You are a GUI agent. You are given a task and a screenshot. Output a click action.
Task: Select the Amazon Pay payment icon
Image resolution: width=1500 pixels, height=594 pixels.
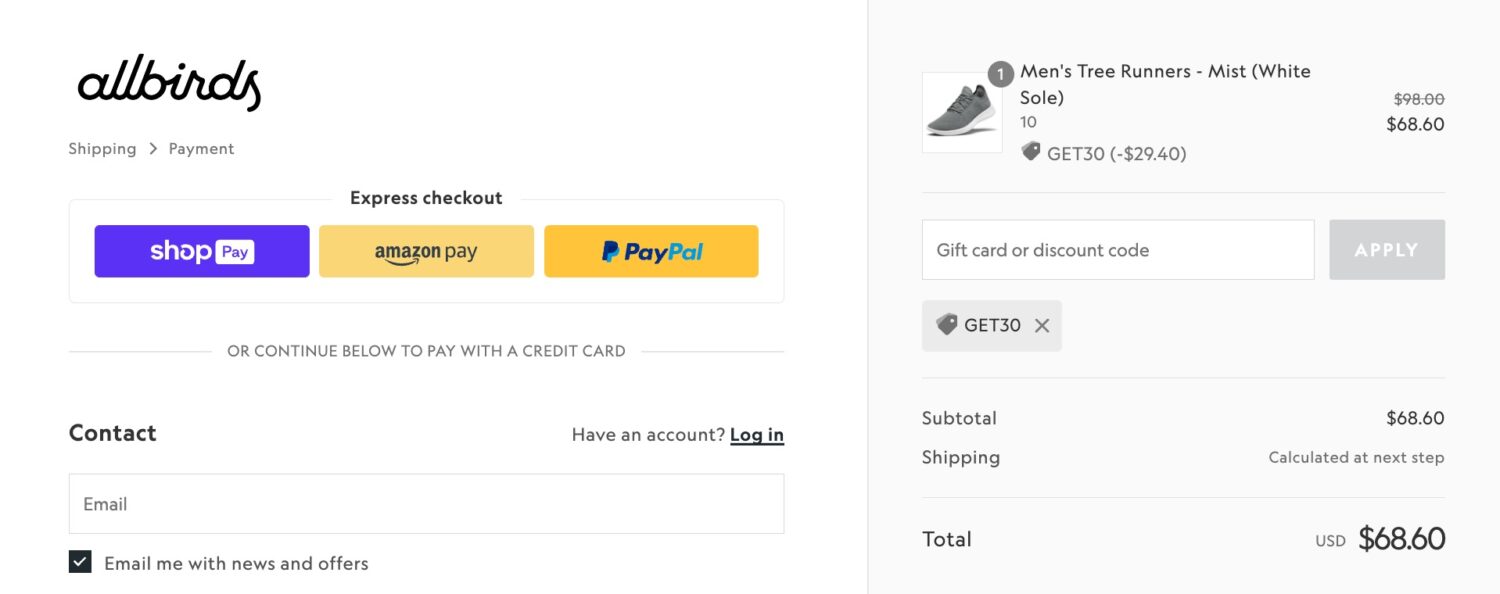tap(426, 251)
